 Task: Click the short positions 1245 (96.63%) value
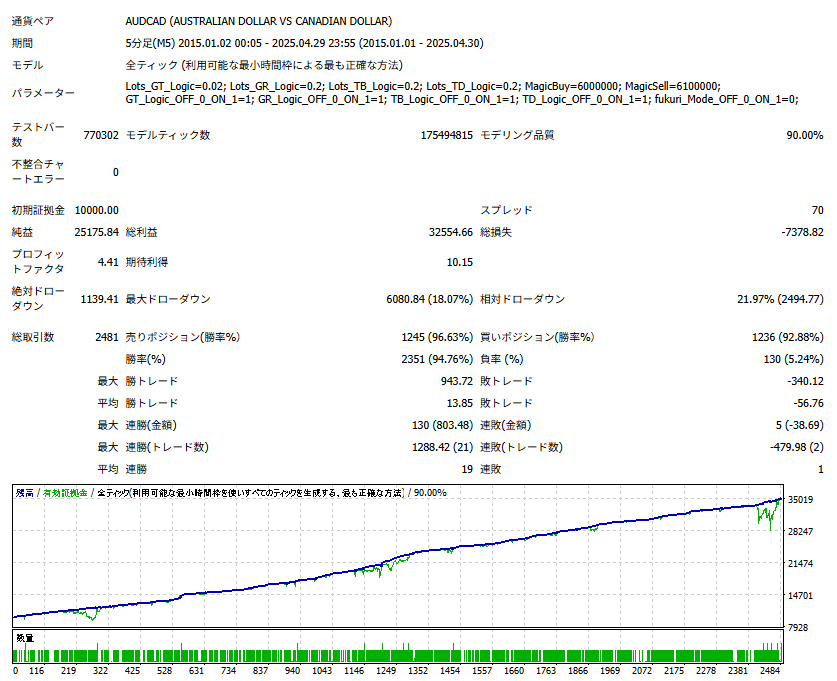pyautogui.click(x=437, y=337)
